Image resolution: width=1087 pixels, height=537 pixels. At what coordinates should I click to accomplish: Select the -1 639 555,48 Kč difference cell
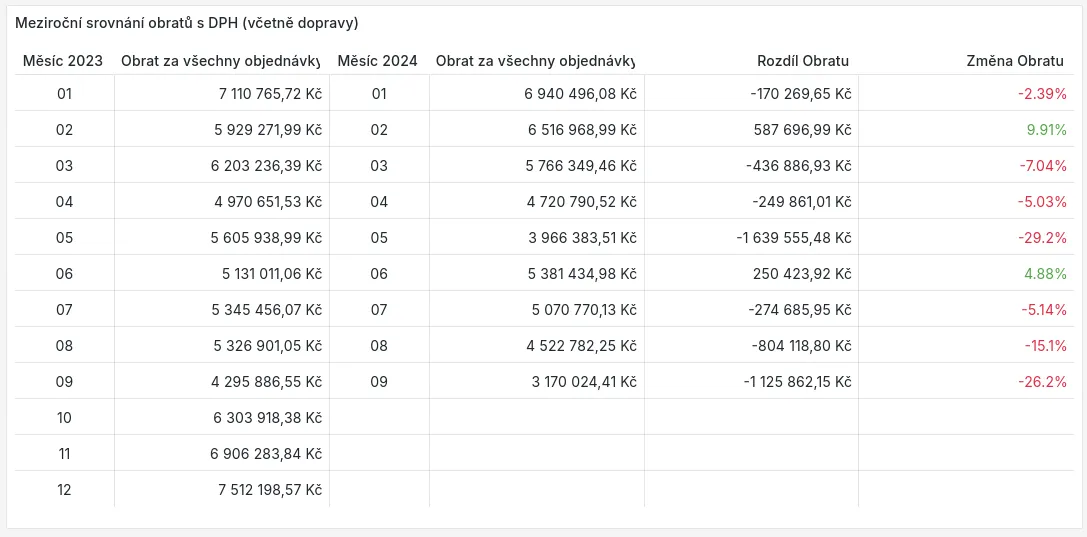tap(796, 238)
